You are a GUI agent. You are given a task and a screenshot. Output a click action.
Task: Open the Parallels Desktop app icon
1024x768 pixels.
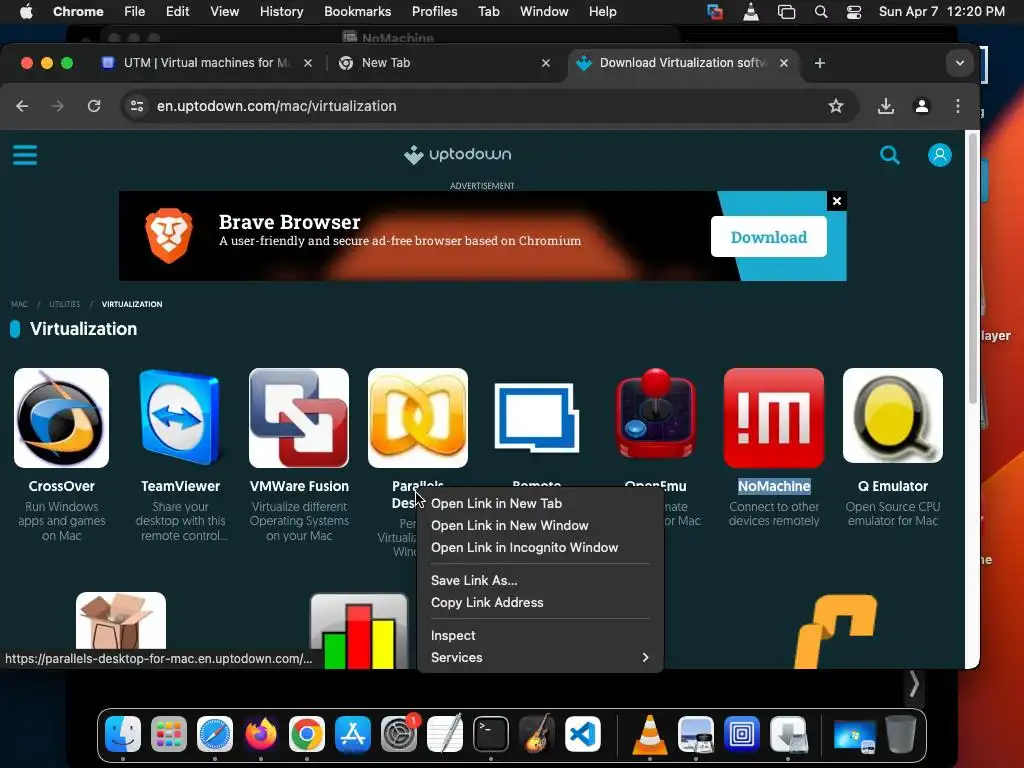418,418
